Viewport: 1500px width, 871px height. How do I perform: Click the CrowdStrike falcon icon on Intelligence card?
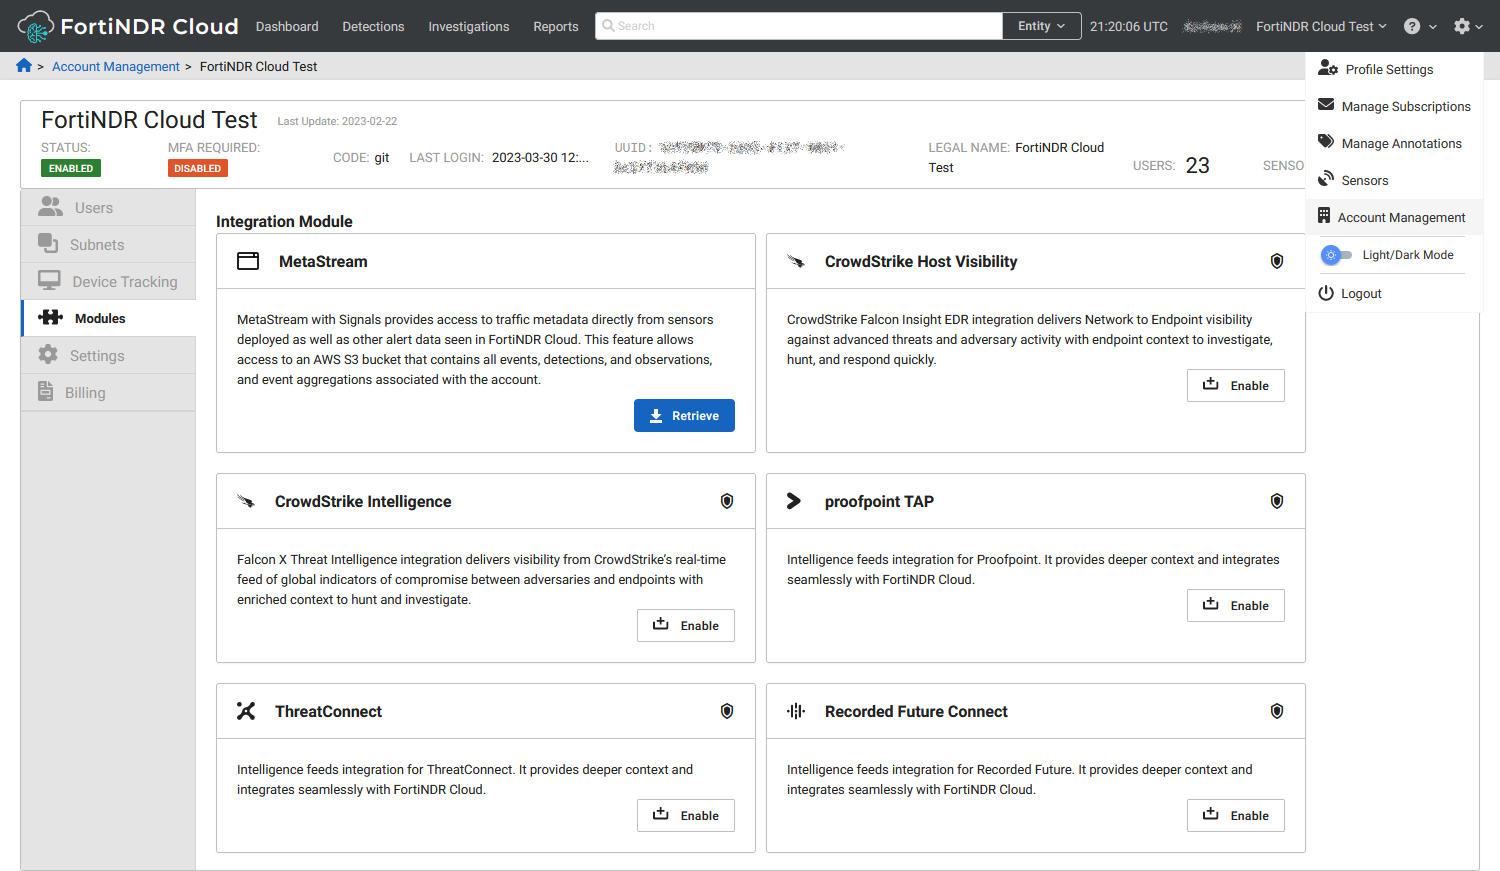tap(247, 500)
